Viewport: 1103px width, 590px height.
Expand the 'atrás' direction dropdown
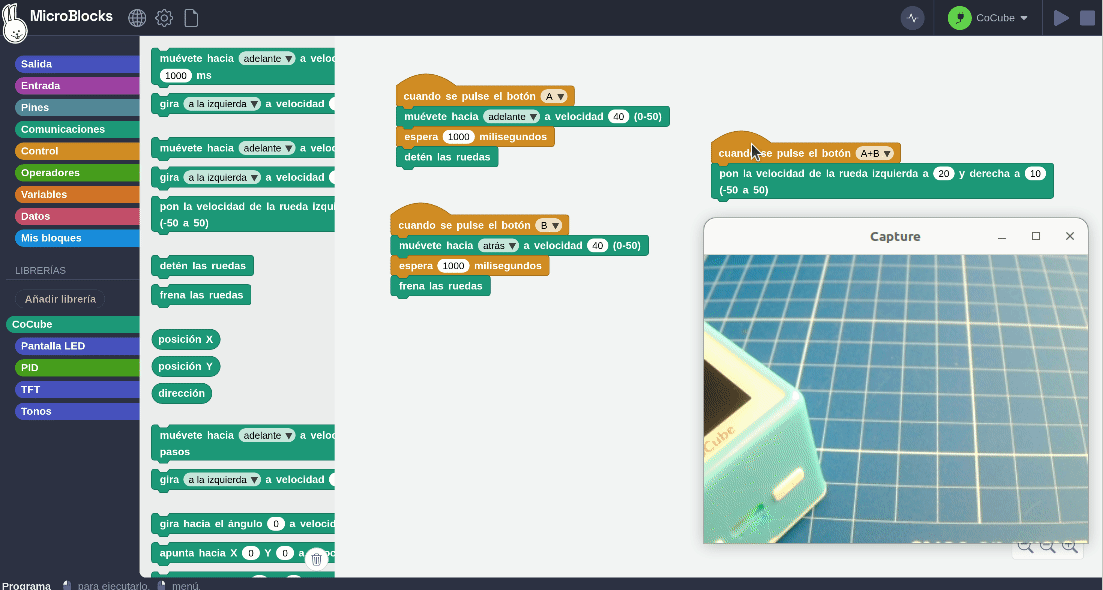pos(500,246)
